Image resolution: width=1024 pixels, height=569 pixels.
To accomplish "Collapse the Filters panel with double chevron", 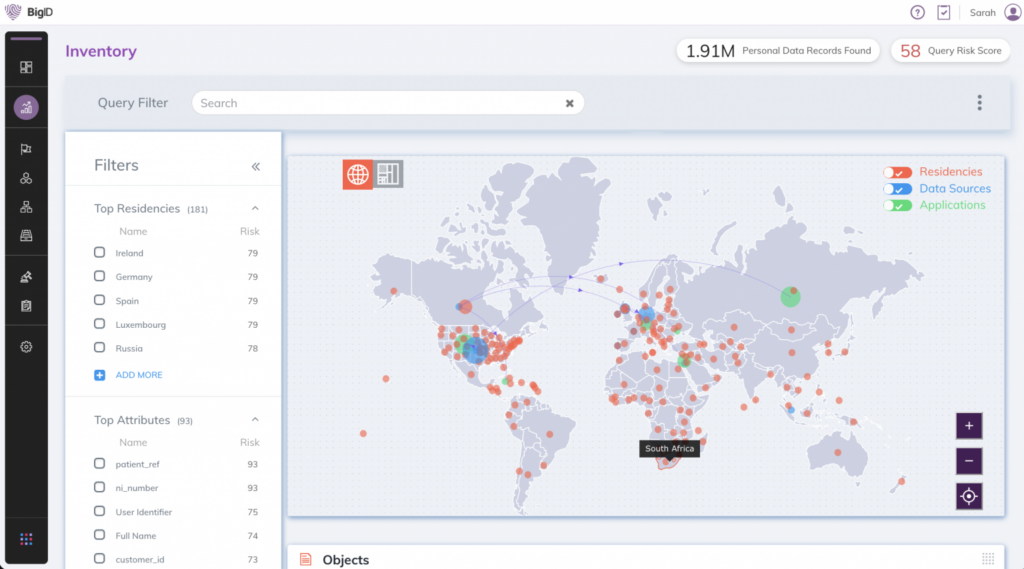I will (x=255, y=167).
